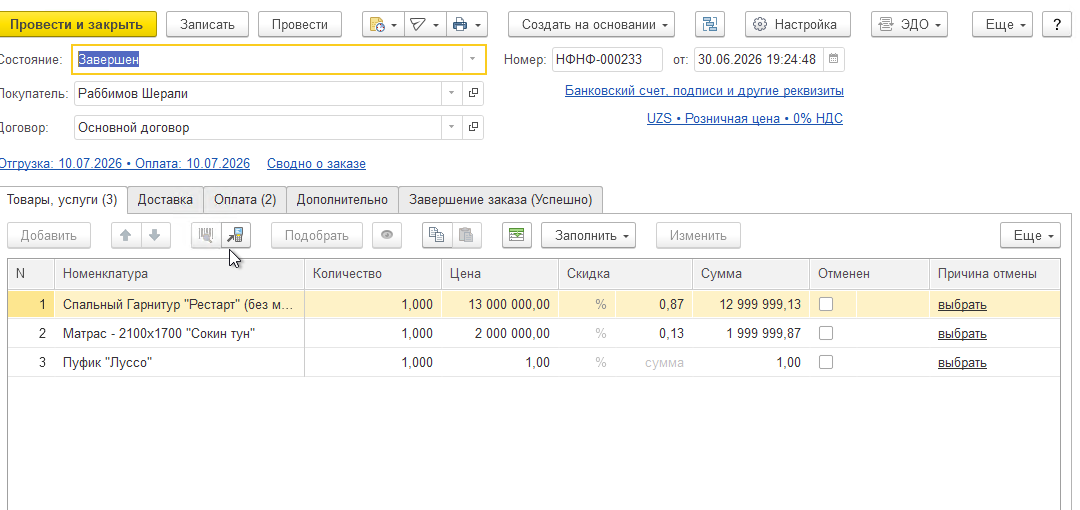Switch to the Доставка tab
Screen dimensions: 1080x510
(x=165, y=200)
